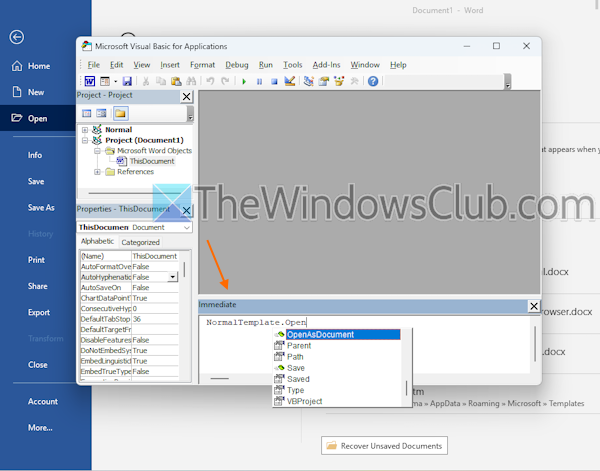The image size is (600, 471).
Task: Click View Code icon in Project pane
Action: [87, 114]
